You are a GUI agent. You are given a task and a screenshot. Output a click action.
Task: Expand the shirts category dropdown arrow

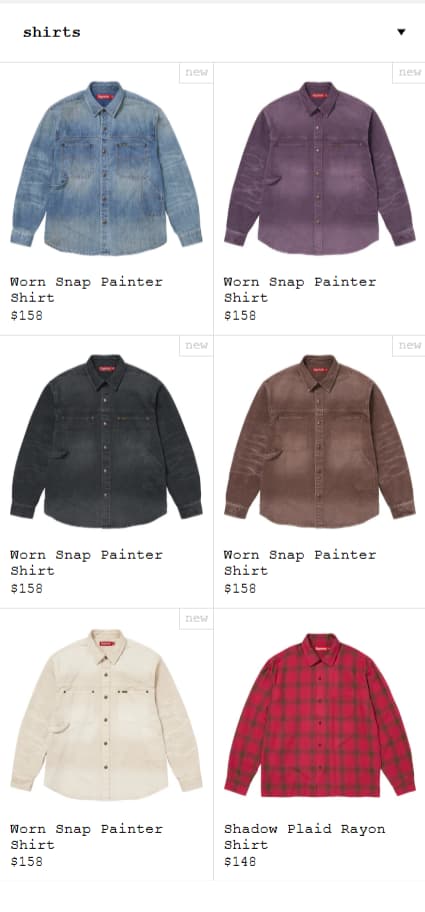401,32
